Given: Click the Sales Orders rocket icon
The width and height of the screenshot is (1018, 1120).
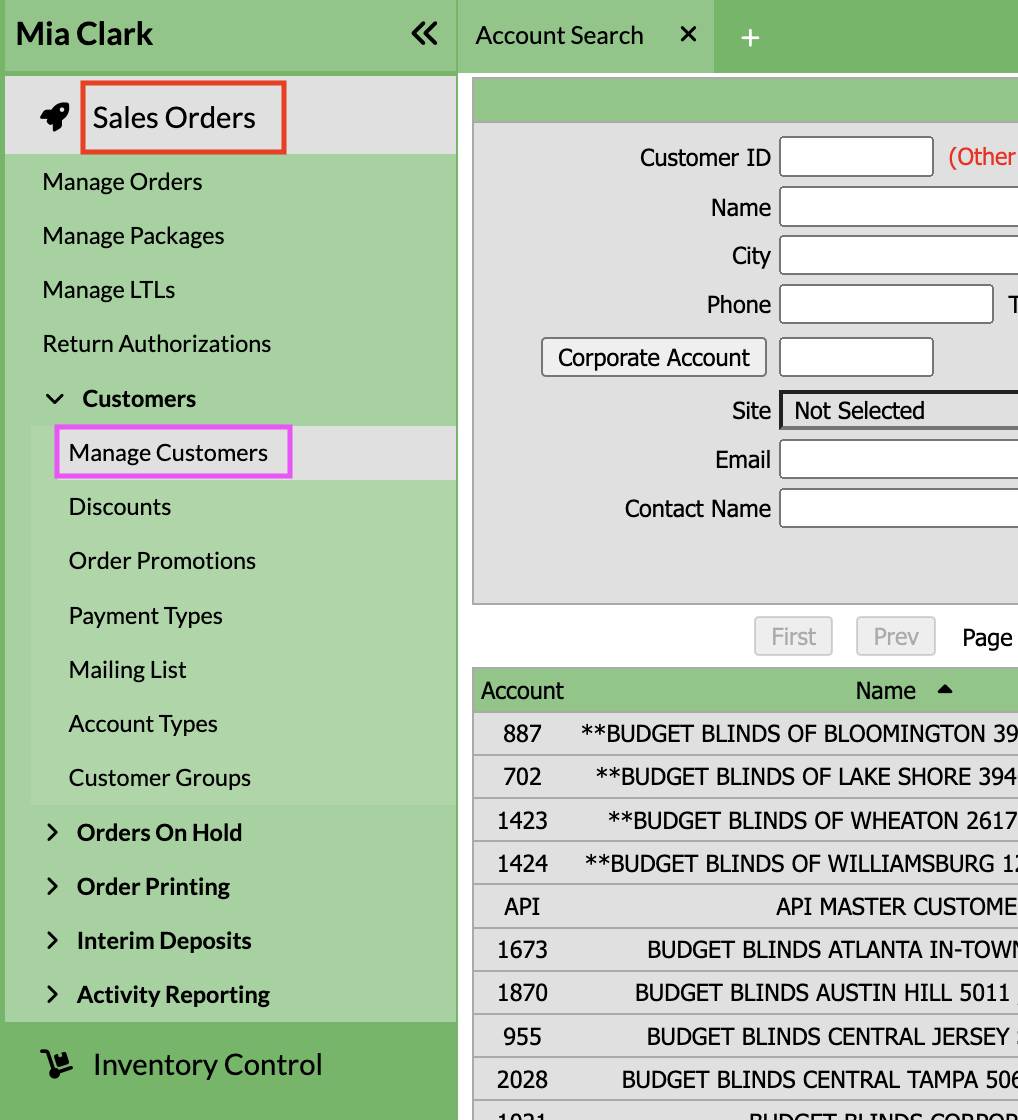Looking at the screenshot, I should coord(55,116).
